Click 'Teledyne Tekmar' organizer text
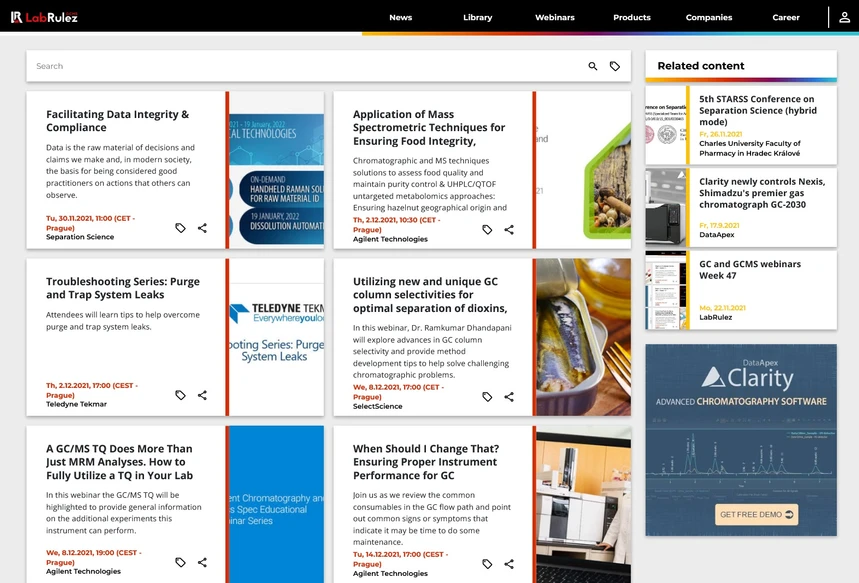Image resolution: width=859 pixels, height=583 pixels. pos(76,404)
